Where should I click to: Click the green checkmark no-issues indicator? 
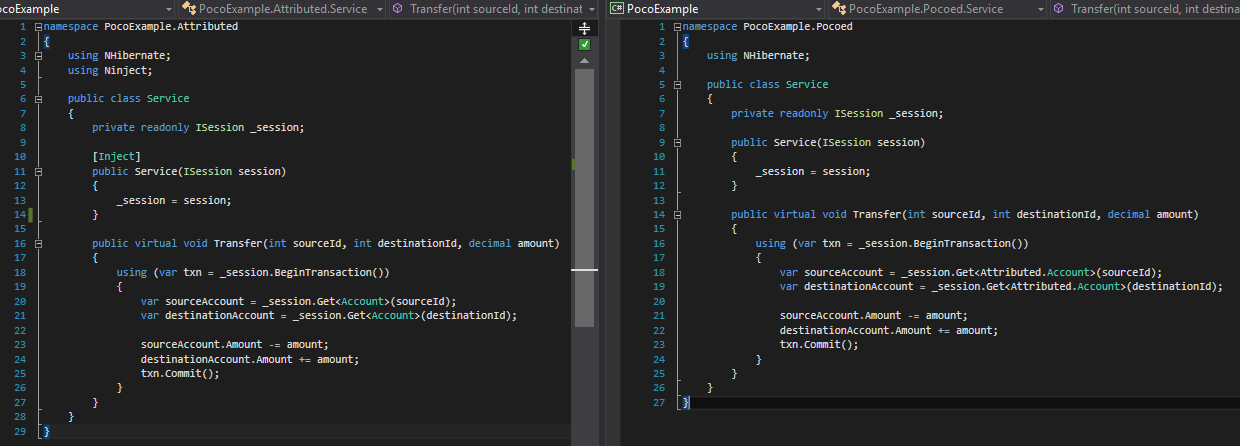click(x=585, y=45)
